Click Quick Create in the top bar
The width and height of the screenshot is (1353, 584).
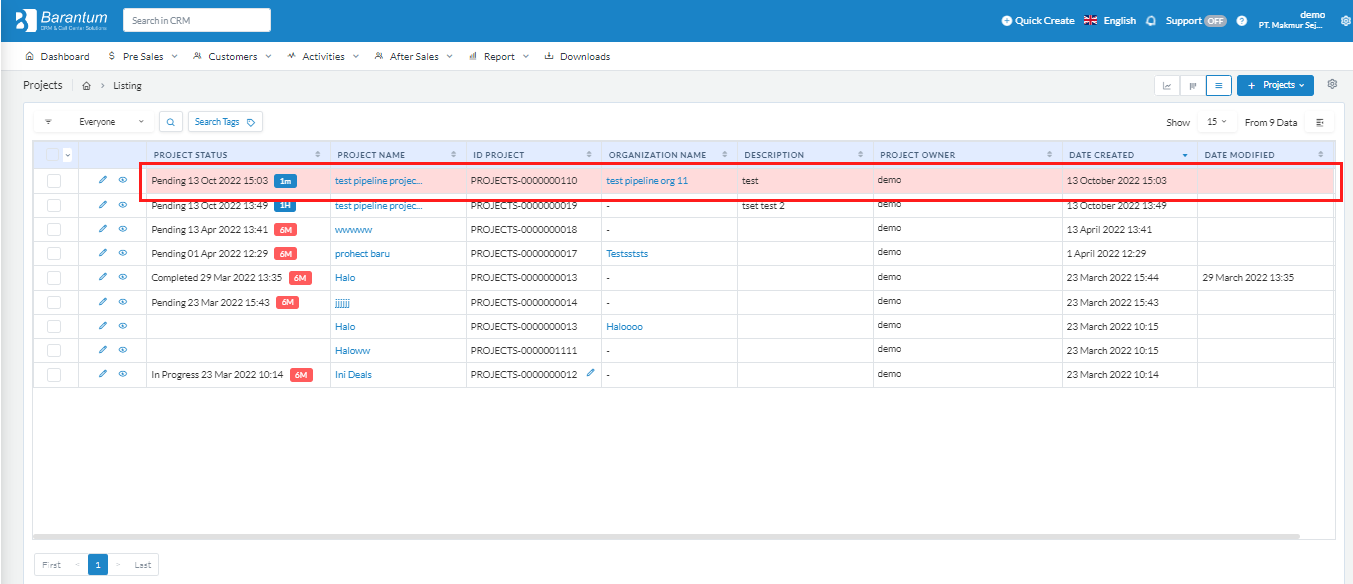pos(1038,20)
